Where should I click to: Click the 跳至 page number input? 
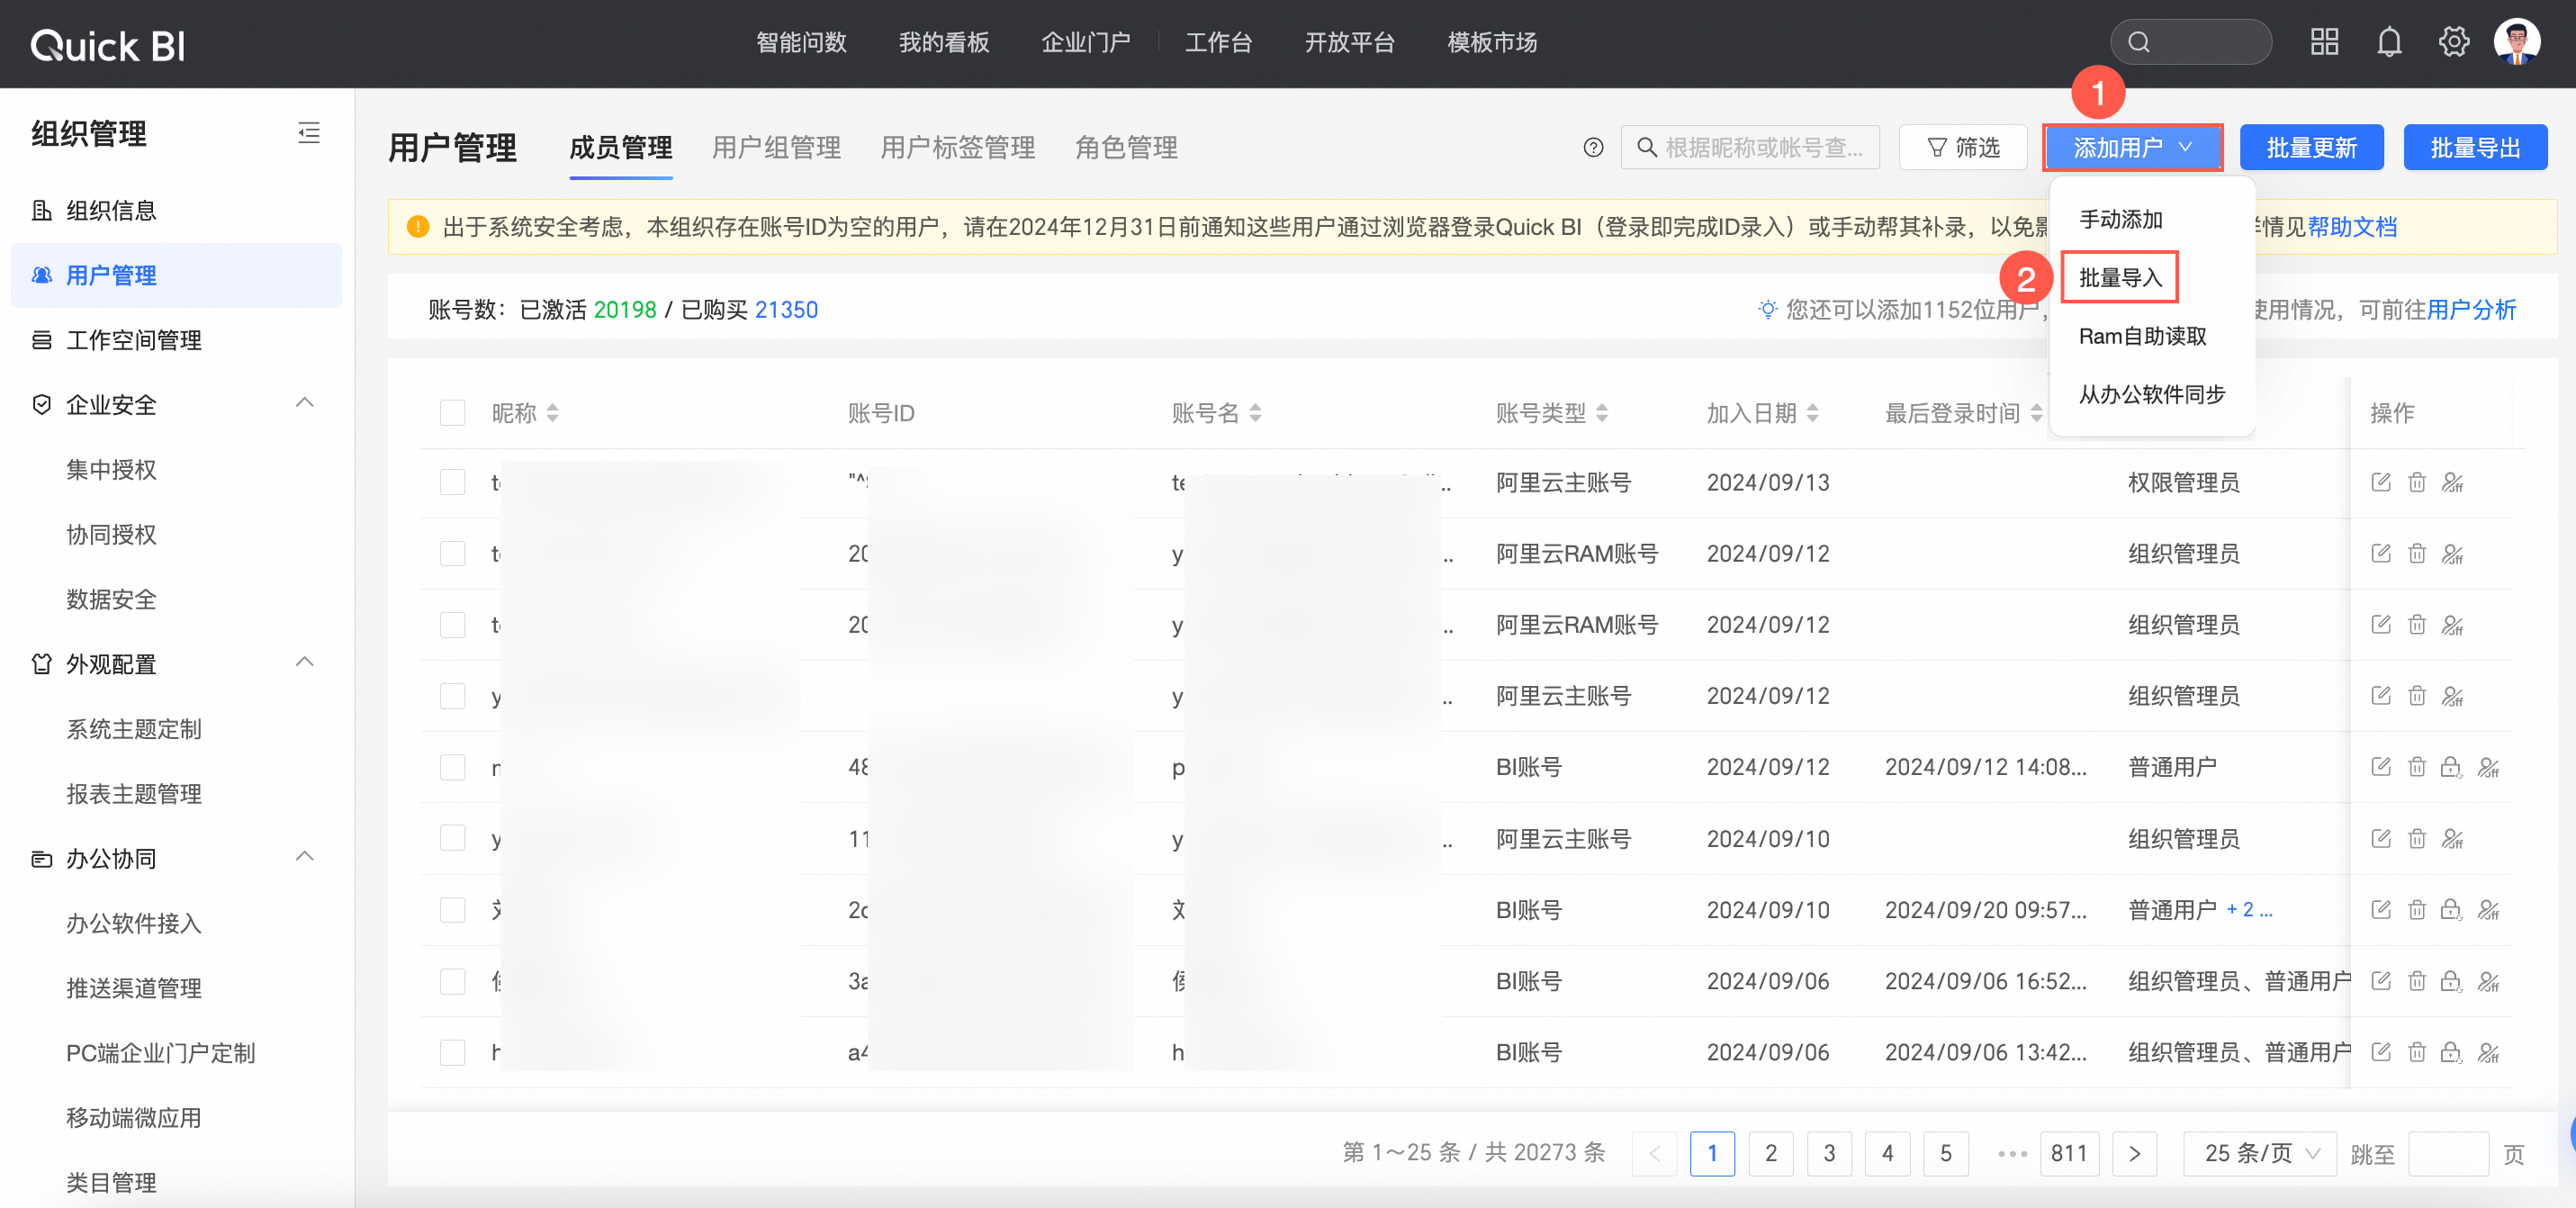[2448, 1153]
